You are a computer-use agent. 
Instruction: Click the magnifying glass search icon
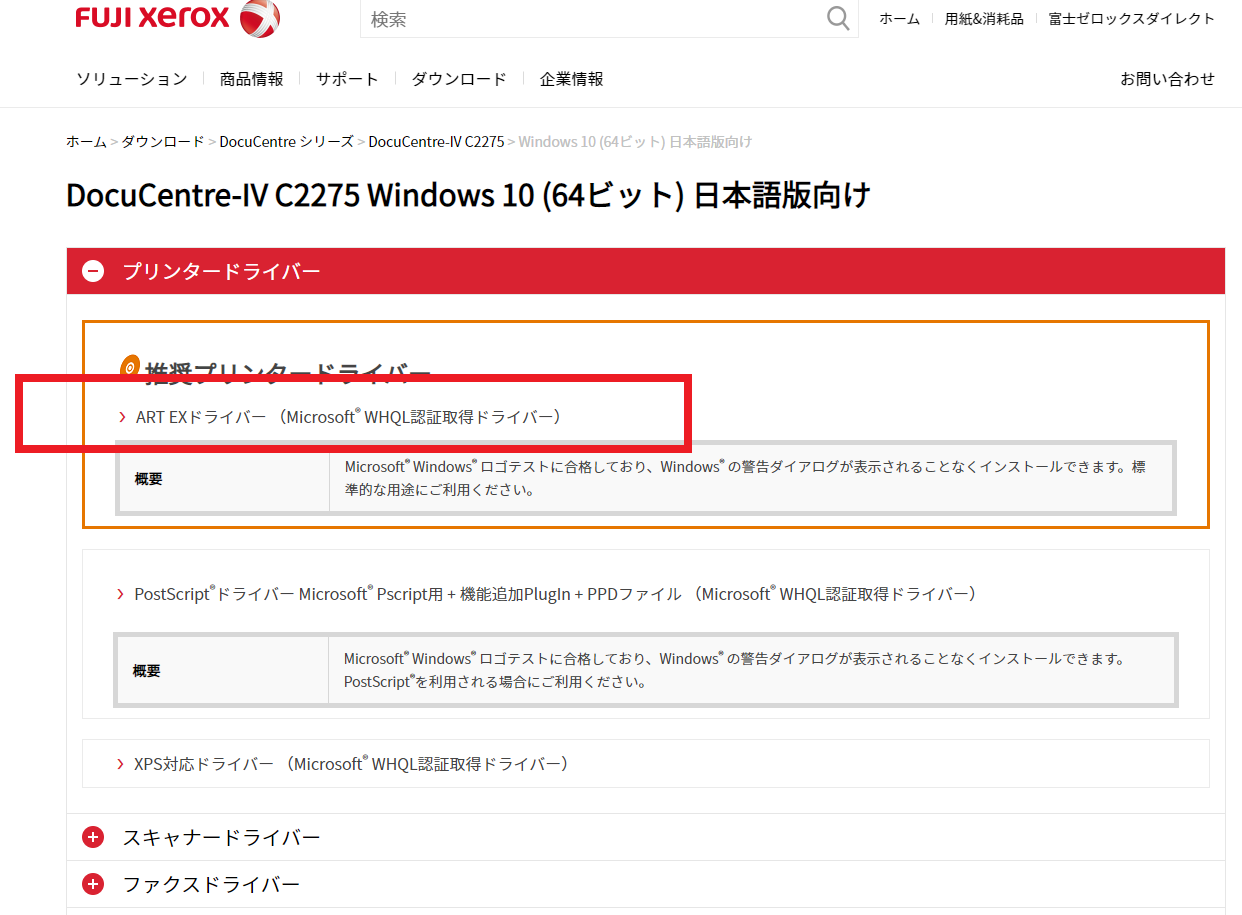pos(837,18)
